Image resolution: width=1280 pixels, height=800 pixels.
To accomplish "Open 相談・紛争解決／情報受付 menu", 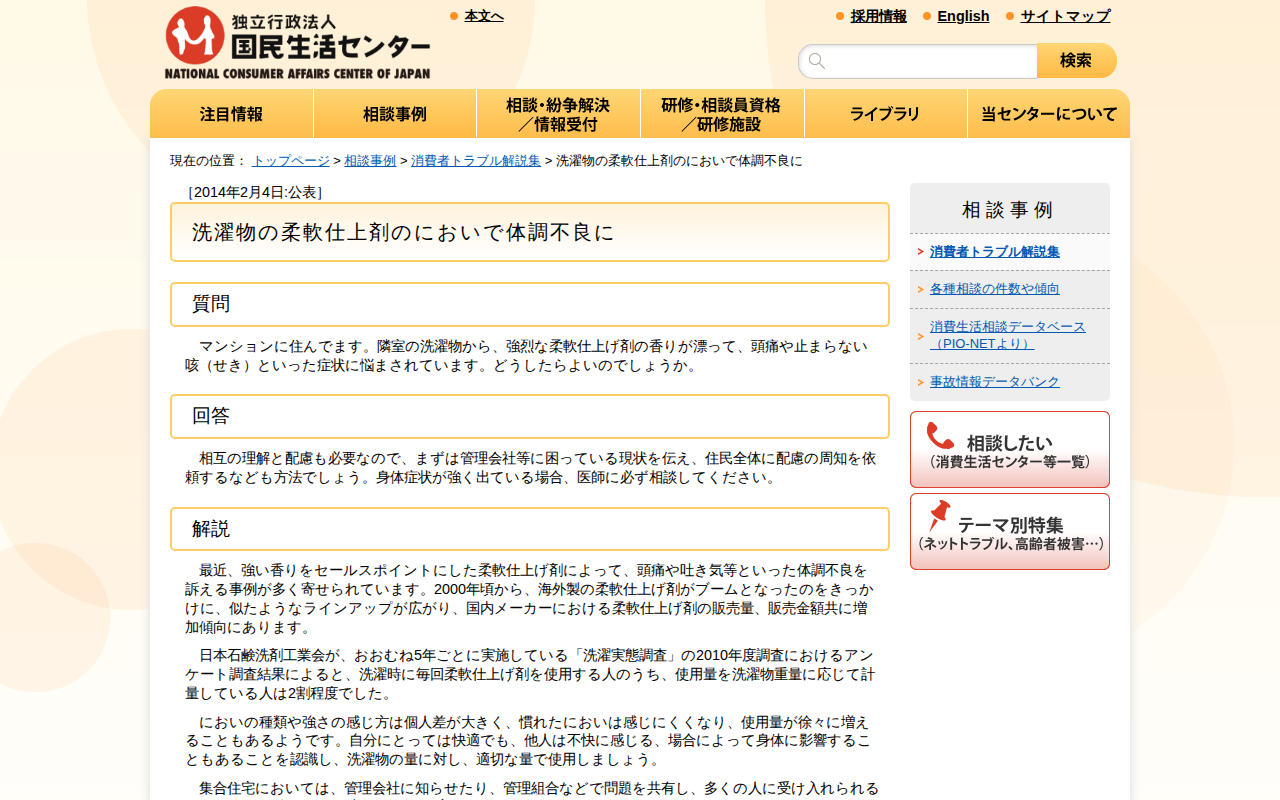I will [558, 114].
